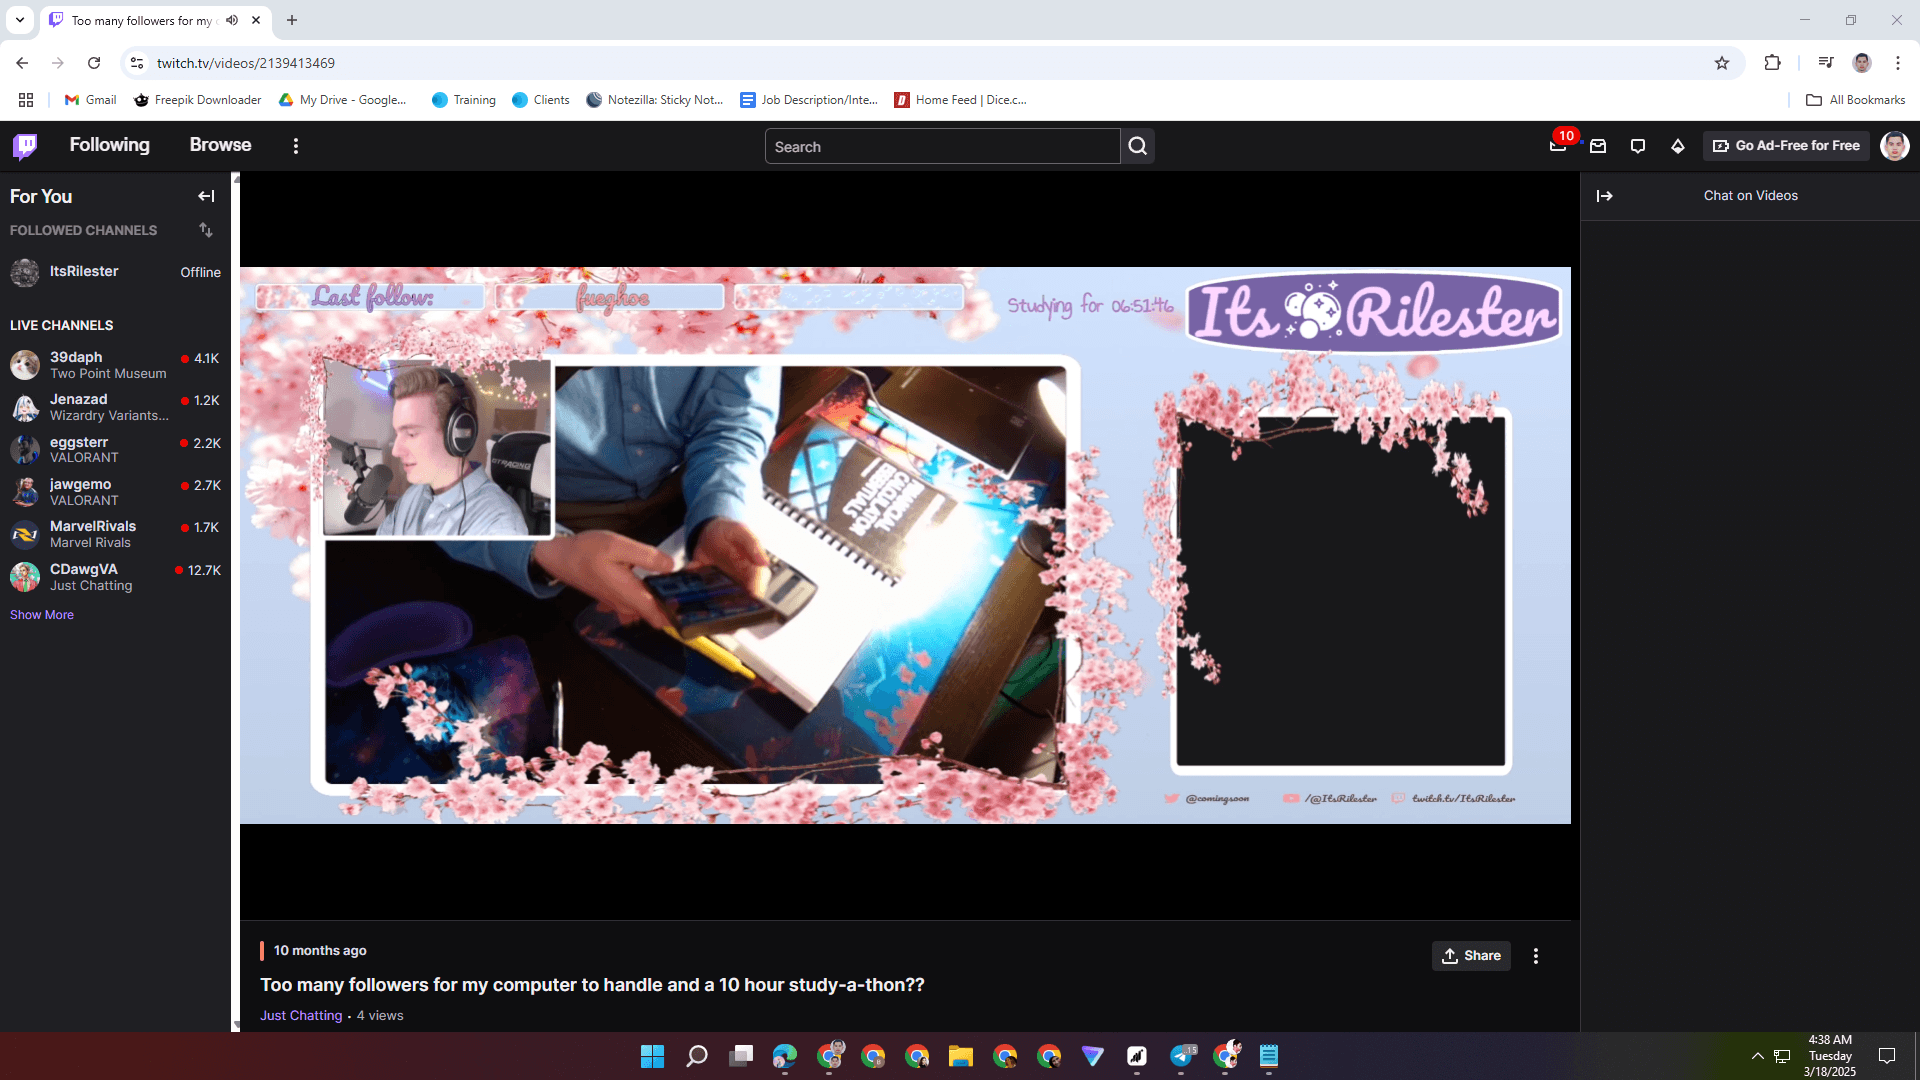Collapse the Chat on Videos panel
Screen dimensions: 1920x1080
1605,196
